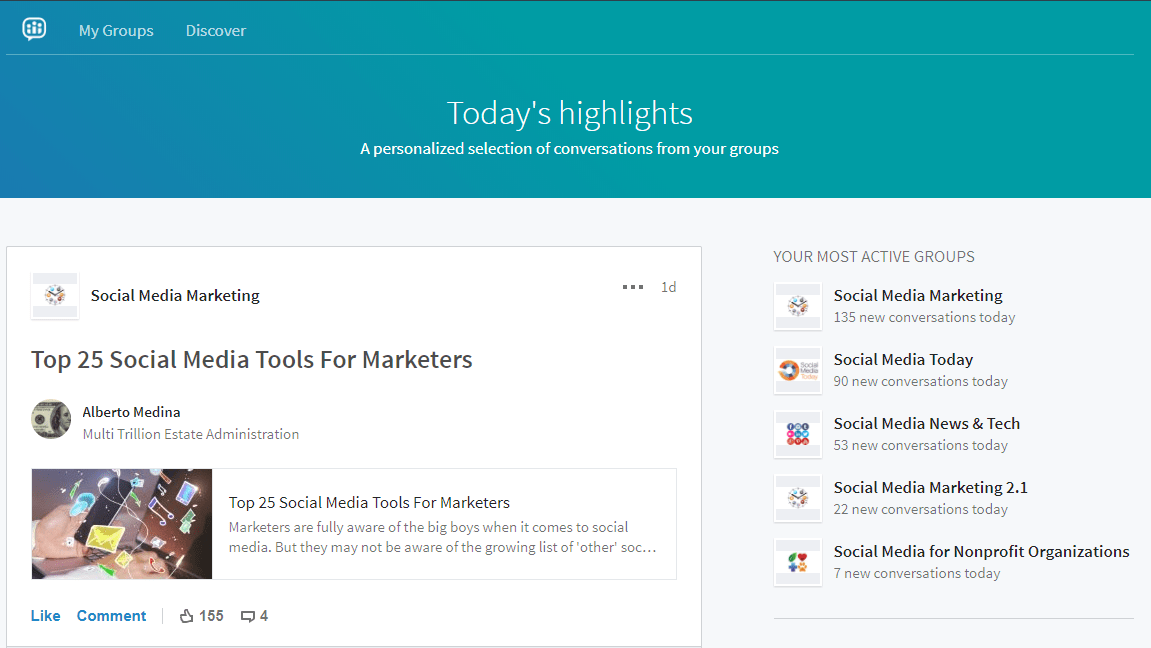Open the Social Media Marketing 2.1 group
Image resolution: width=1151 pixels, height=648 pixels.
pos(930,488)
